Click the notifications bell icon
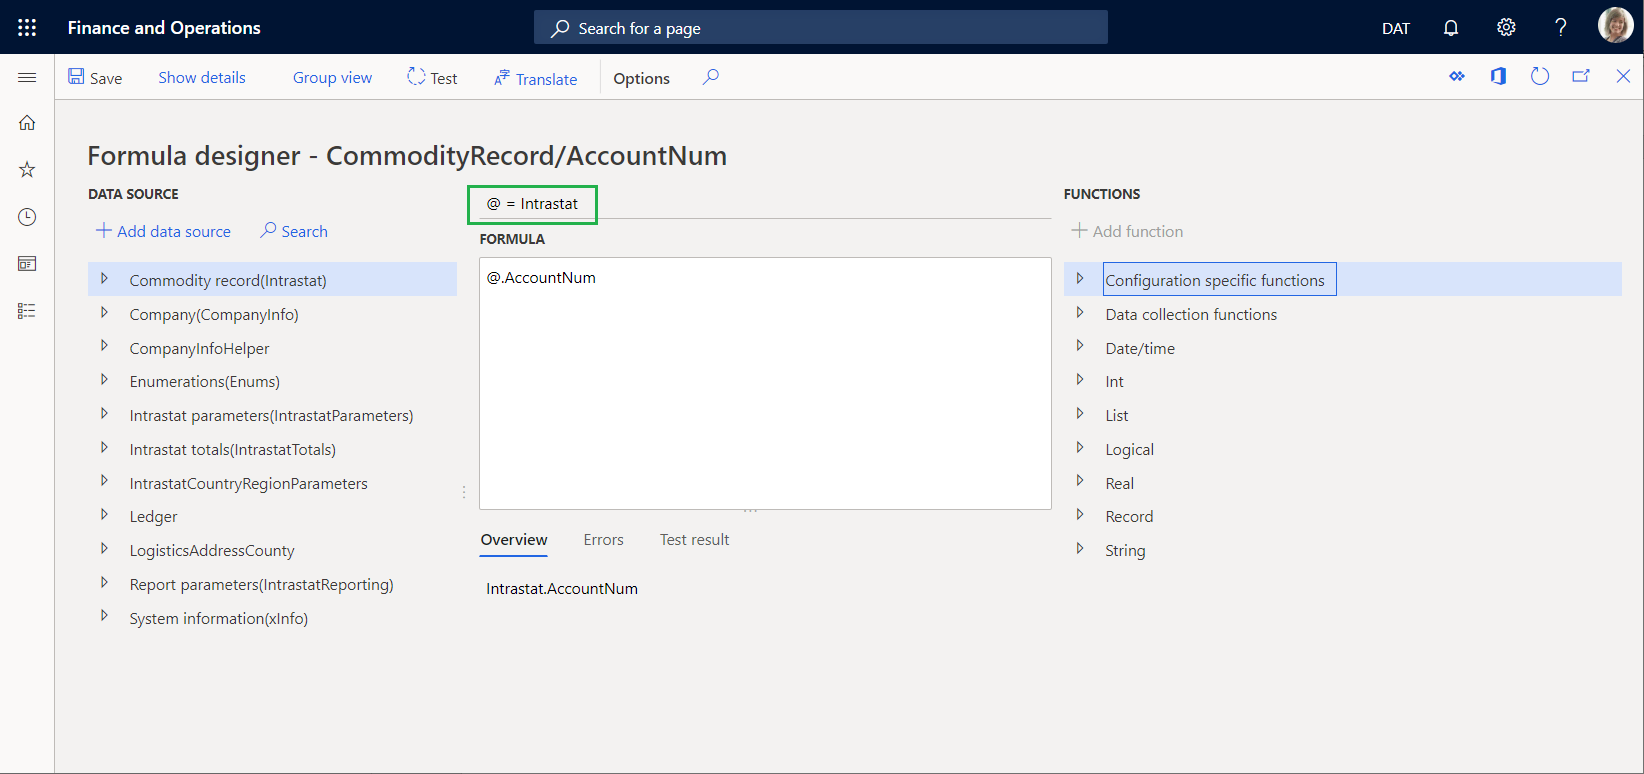Viewport: 1644px width, 774px height. point(1451,28)
